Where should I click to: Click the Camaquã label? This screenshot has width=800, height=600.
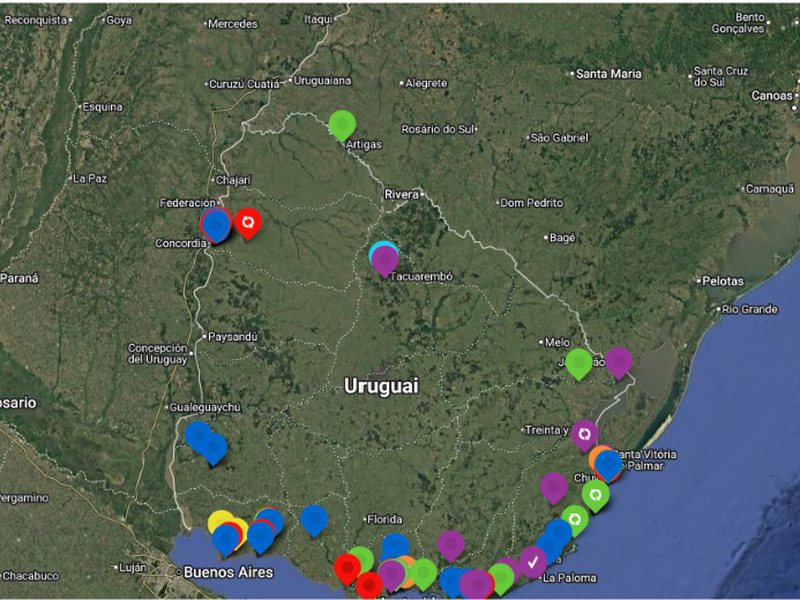(770, 189)
